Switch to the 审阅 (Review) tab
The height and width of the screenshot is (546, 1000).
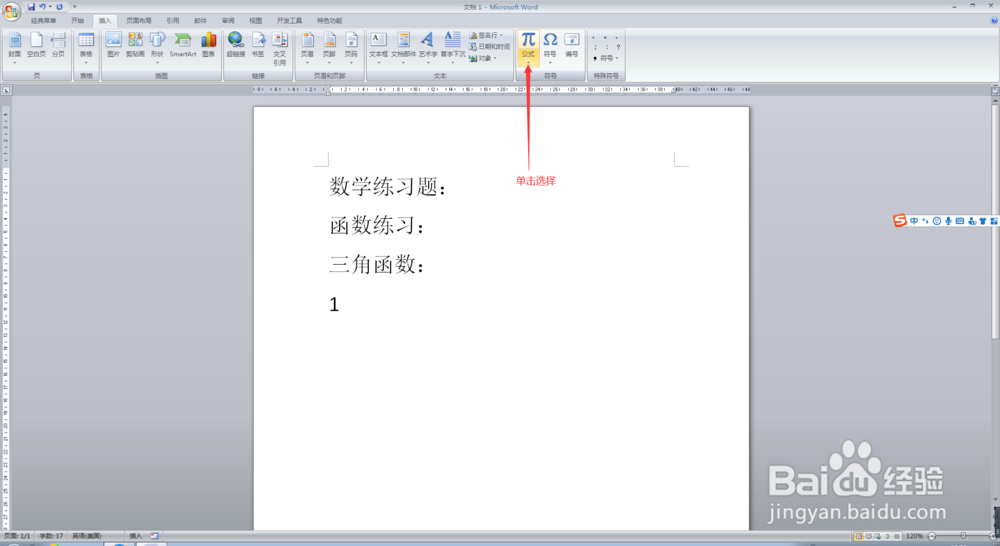(x=228, y=20)
